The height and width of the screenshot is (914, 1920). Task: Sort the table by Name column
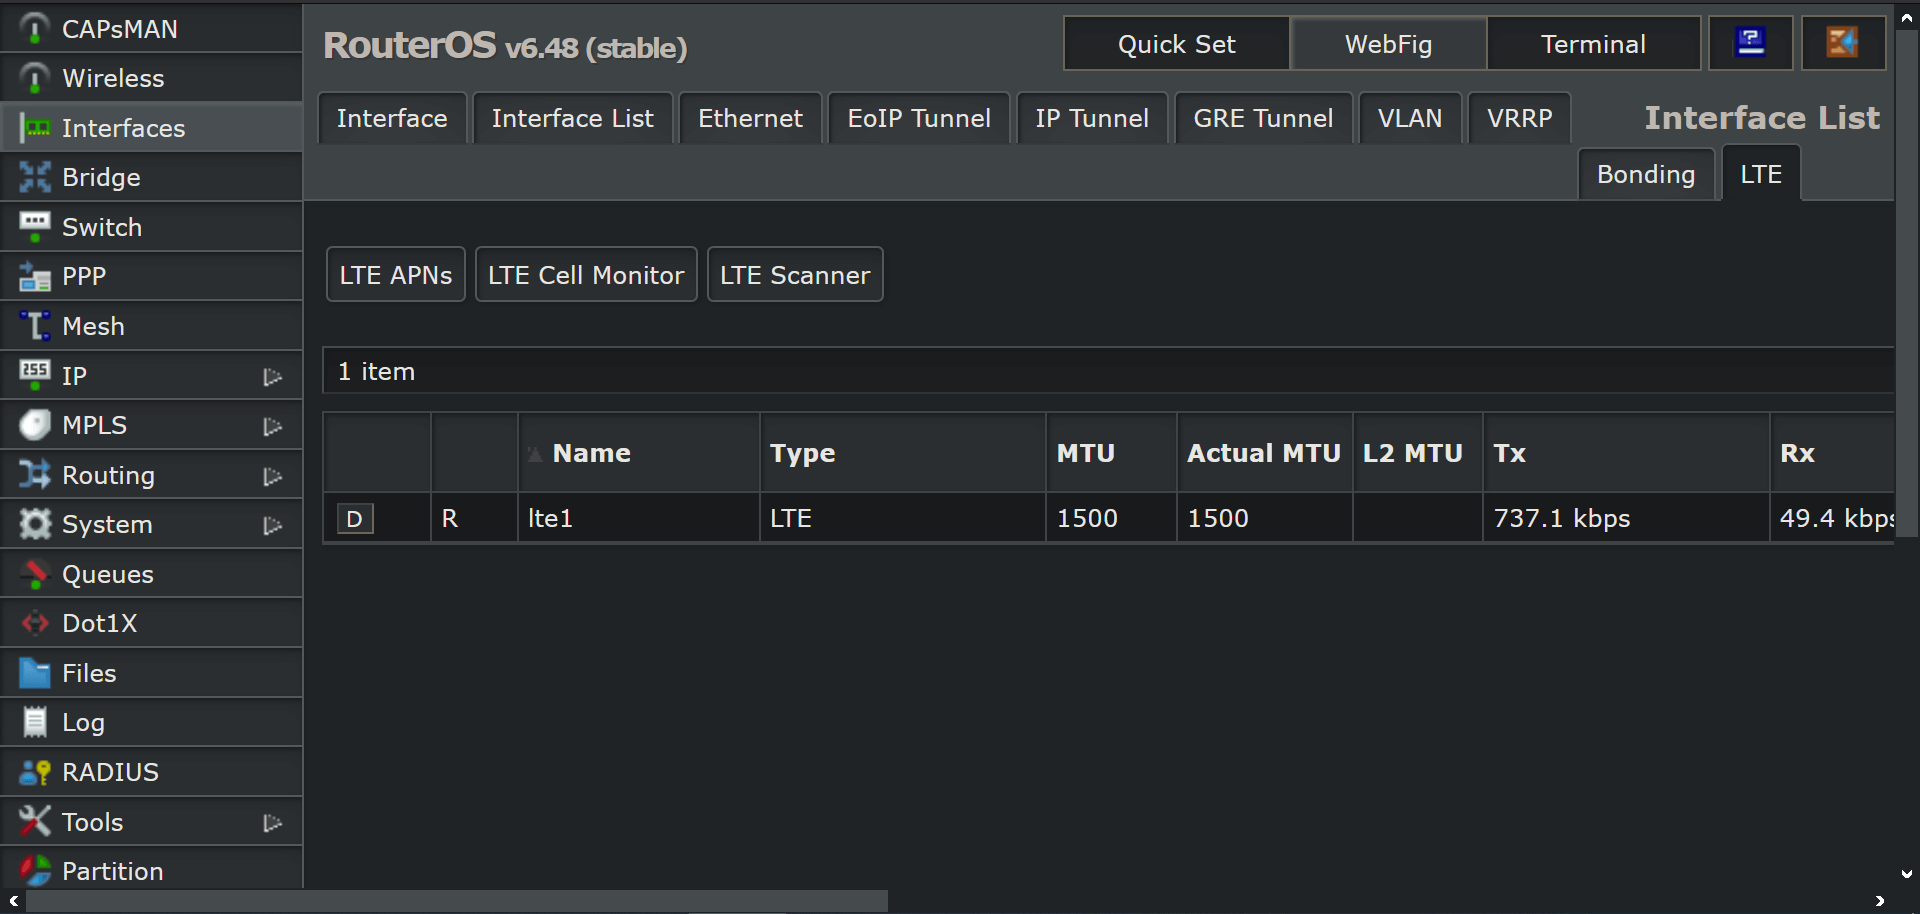pos(638,453)
